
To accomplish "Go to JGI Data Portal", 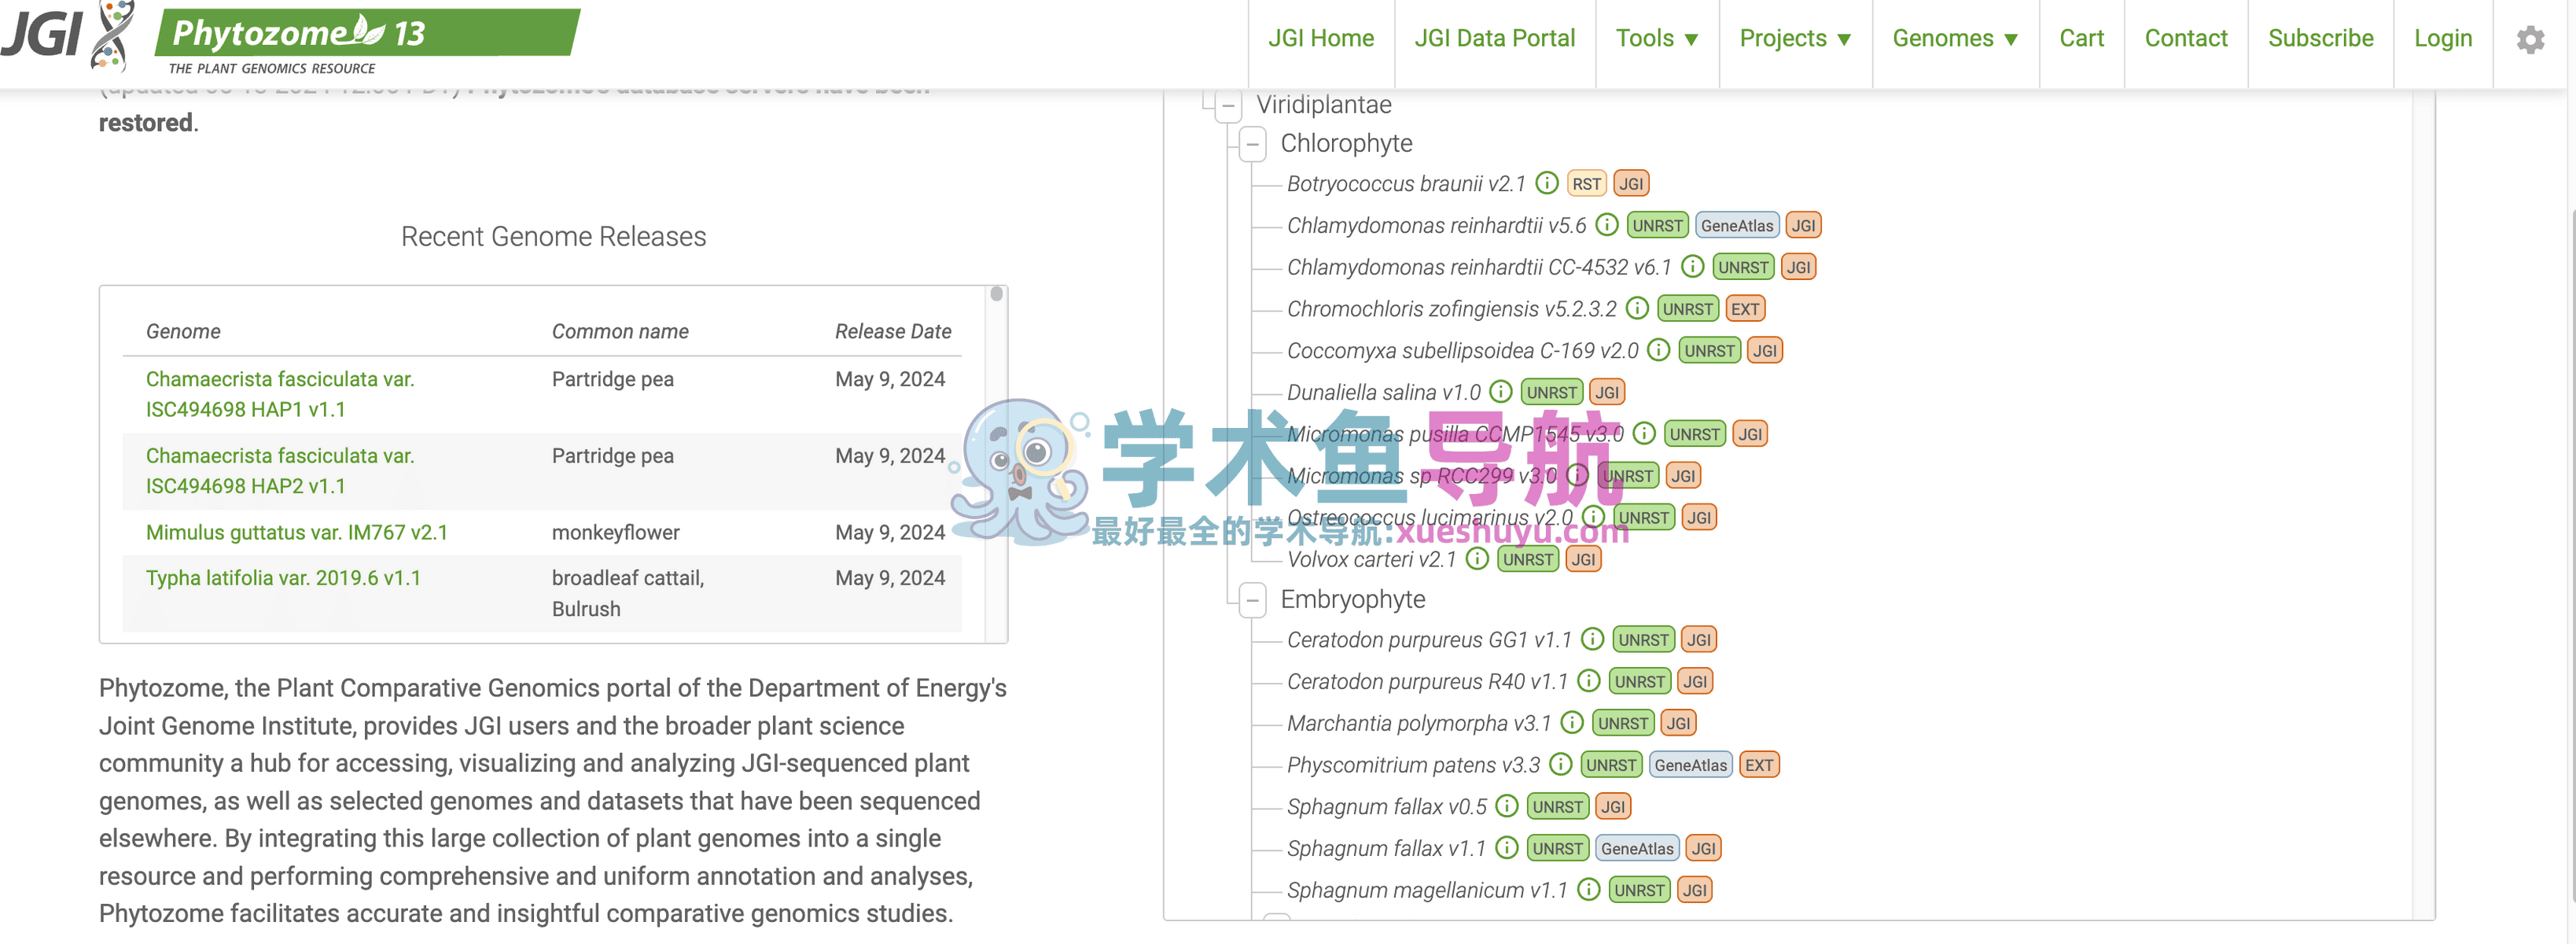I will (x=1494, y=39).
